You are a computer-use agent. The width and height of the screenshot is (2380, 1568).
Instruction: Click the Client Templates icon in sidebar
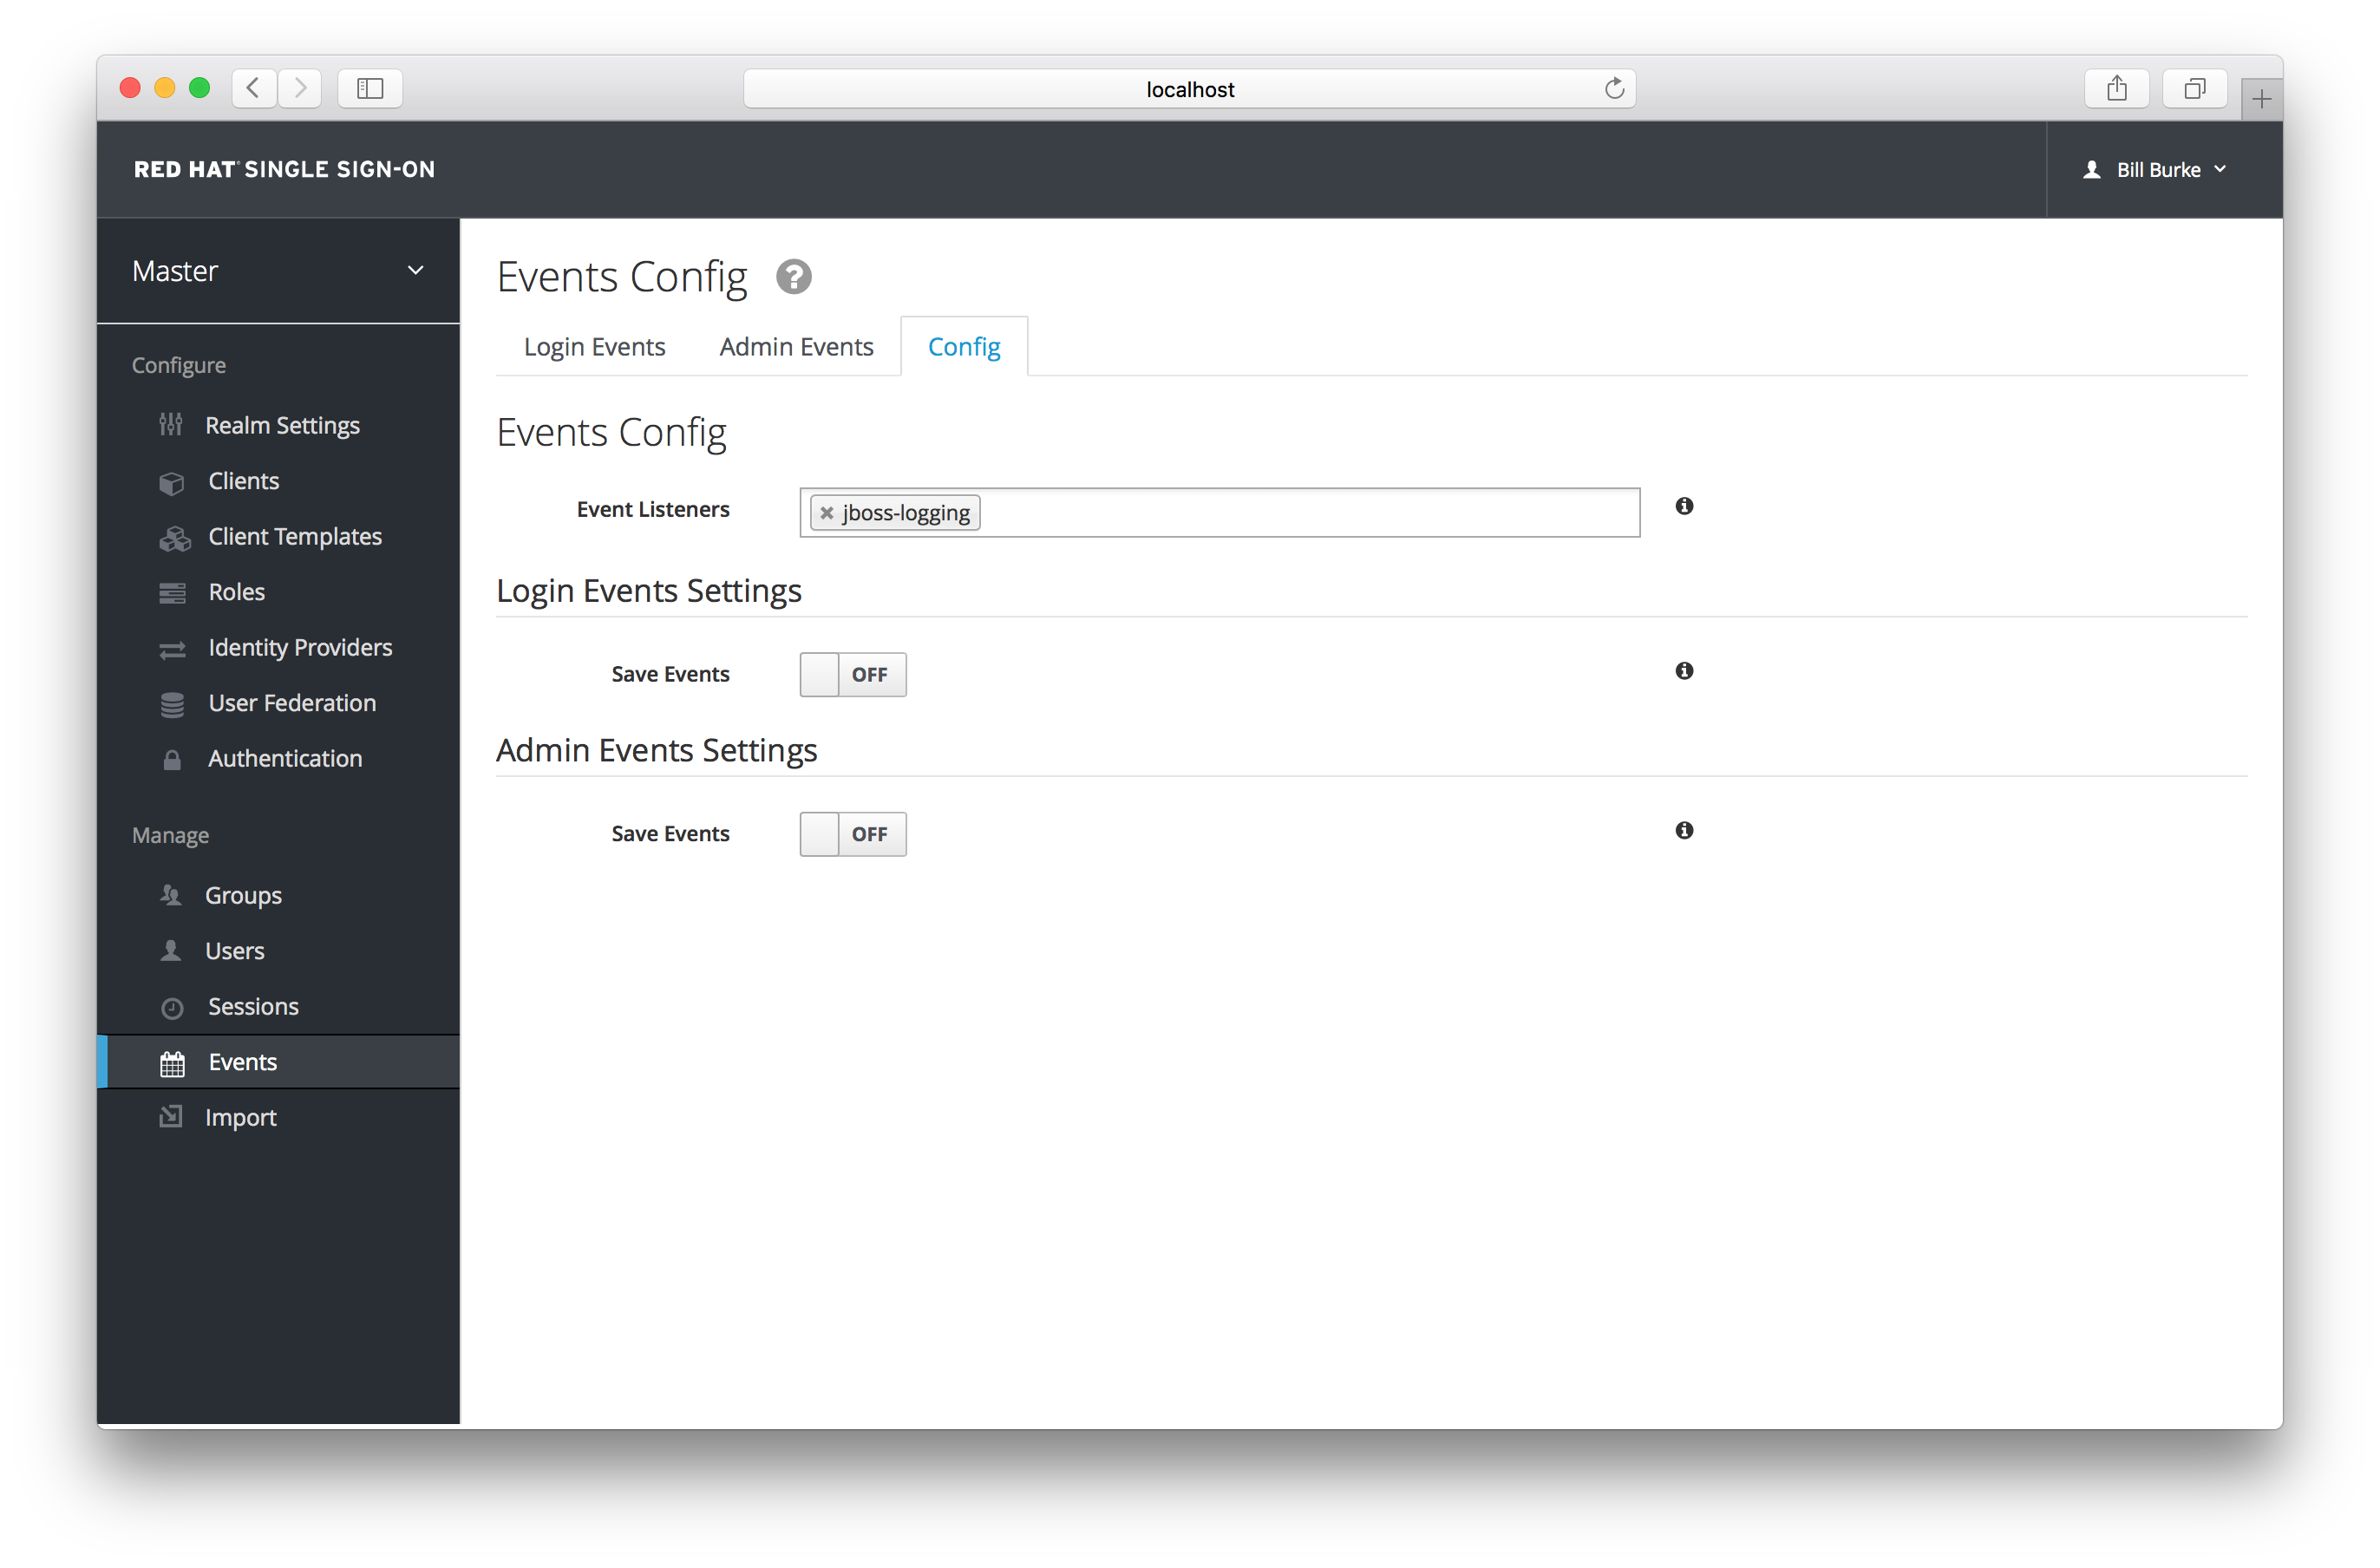(x=173, y=535)
